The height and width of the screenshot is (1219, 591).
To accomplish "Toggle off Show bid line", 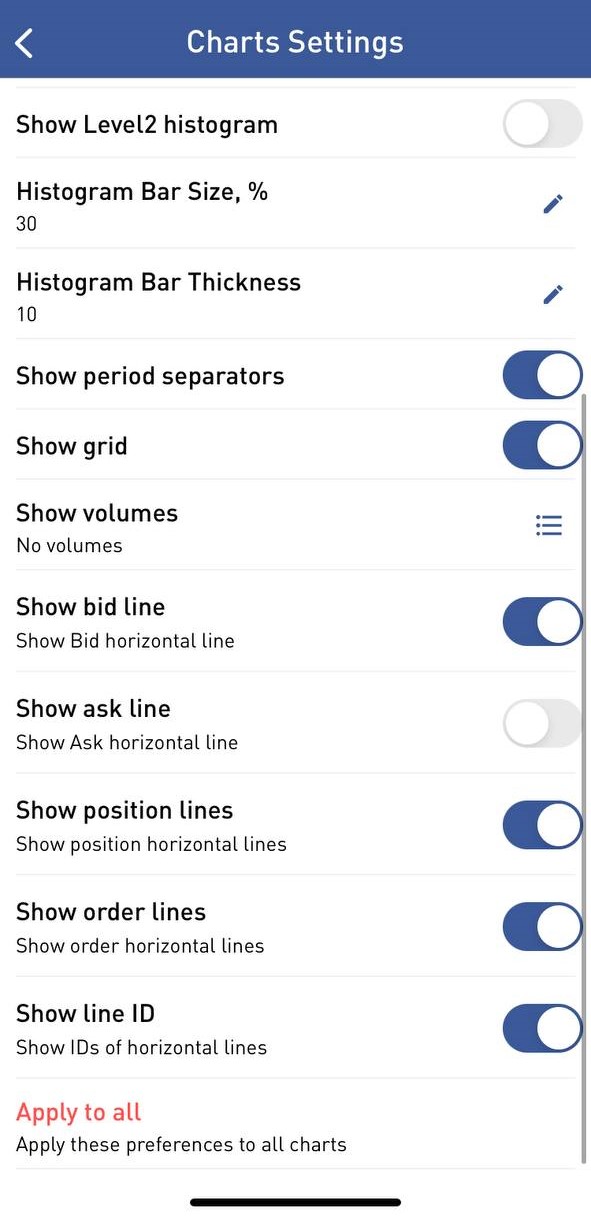I will [542, 621].
